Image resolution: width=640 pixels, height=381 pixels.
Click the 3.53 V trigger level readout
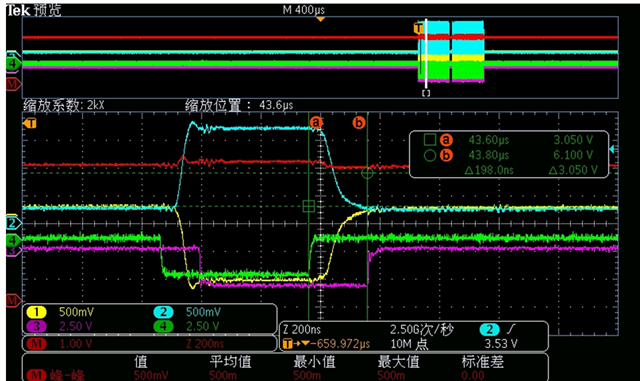point(501,344)
